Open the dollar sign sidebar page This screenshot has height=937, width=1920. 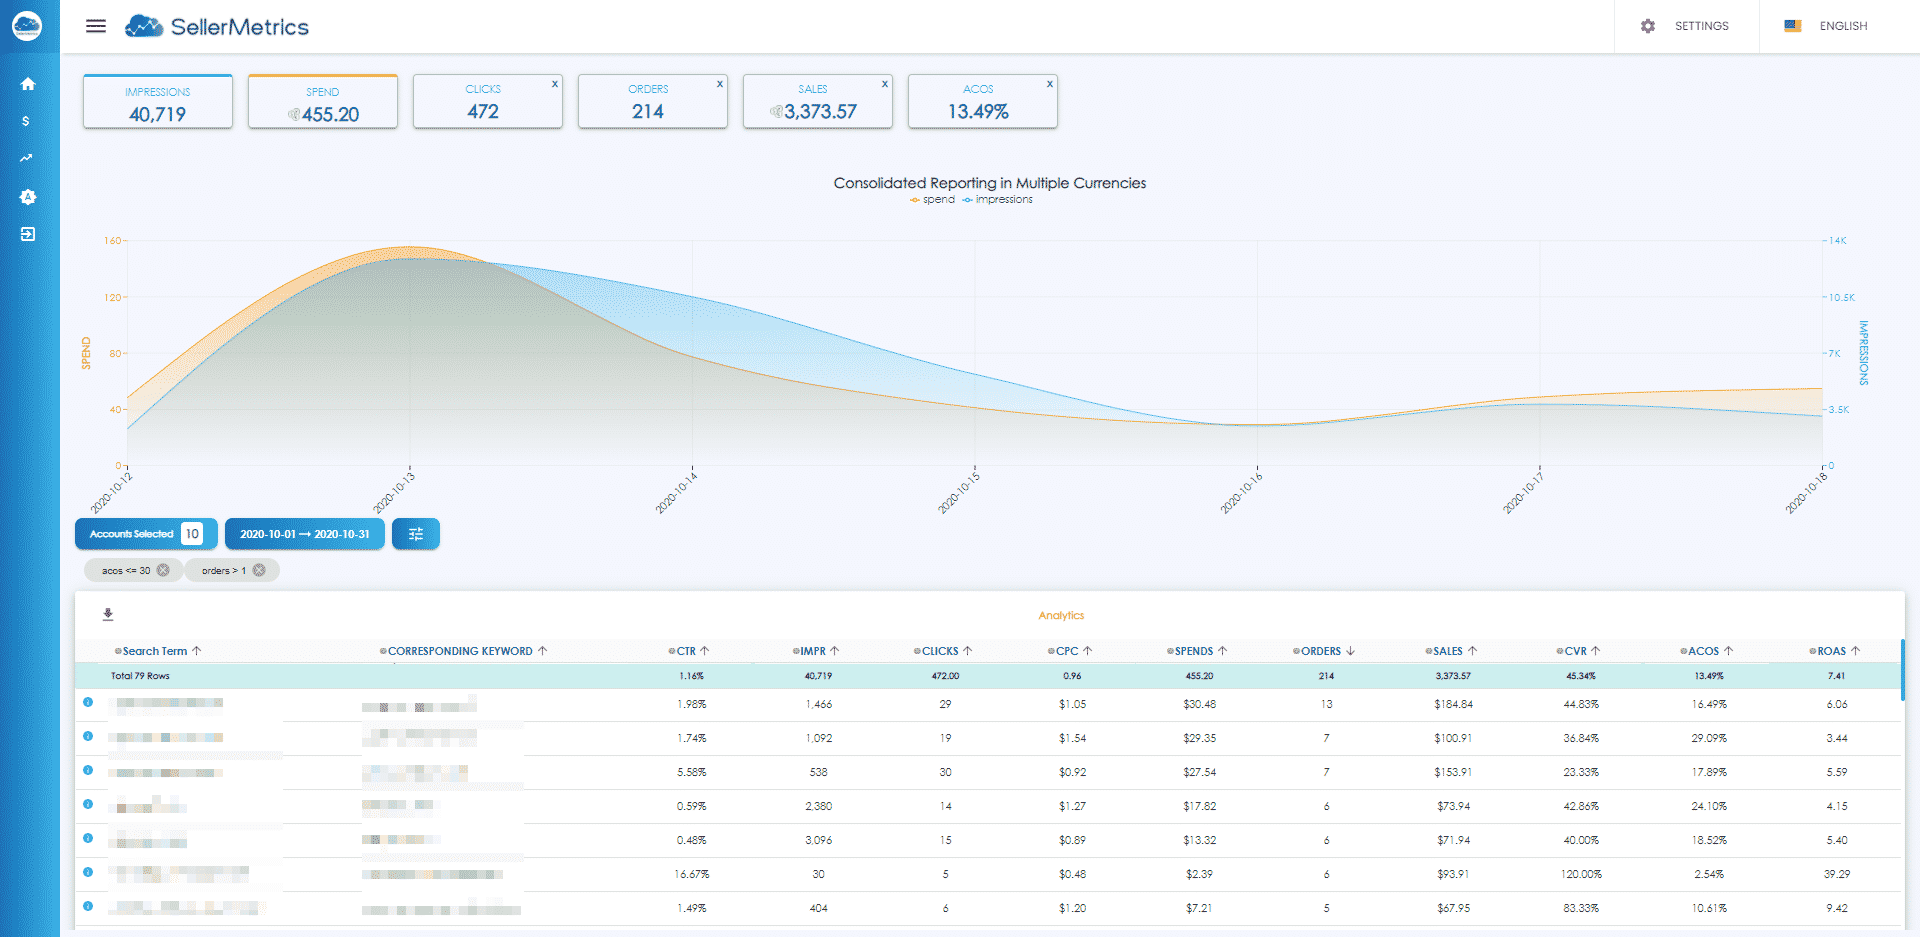(26, 121)
